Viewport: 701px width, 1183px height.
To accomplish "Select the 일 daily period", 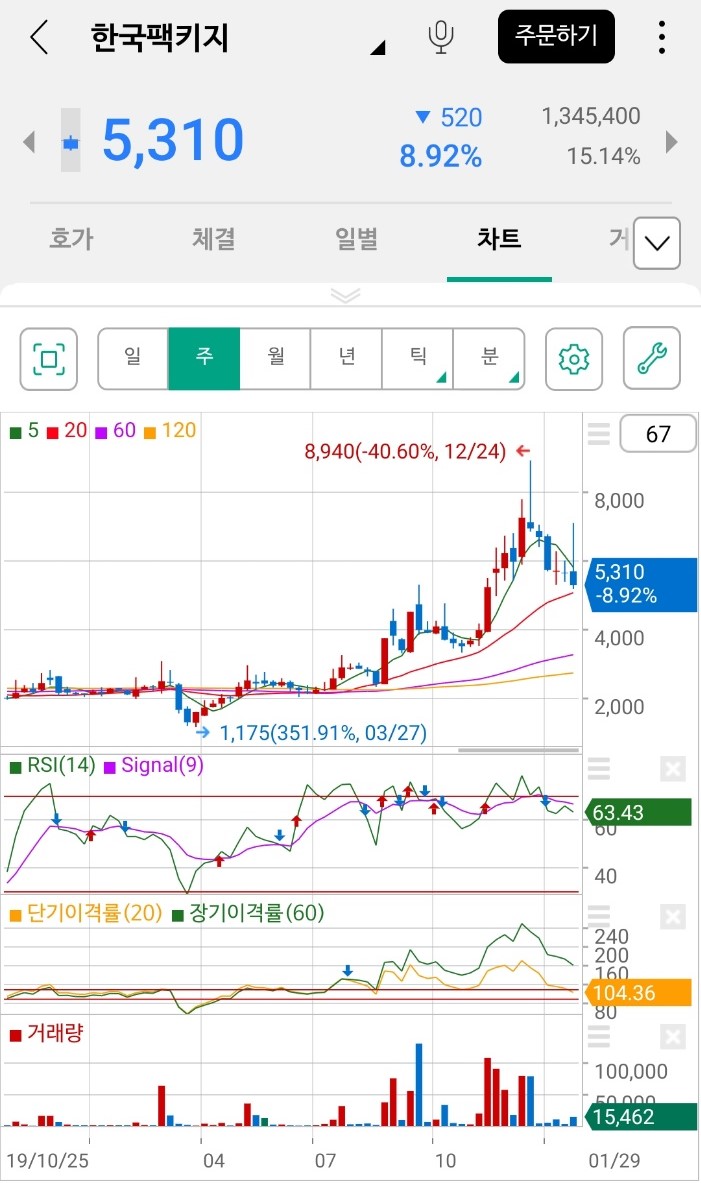I will point(133,358).
